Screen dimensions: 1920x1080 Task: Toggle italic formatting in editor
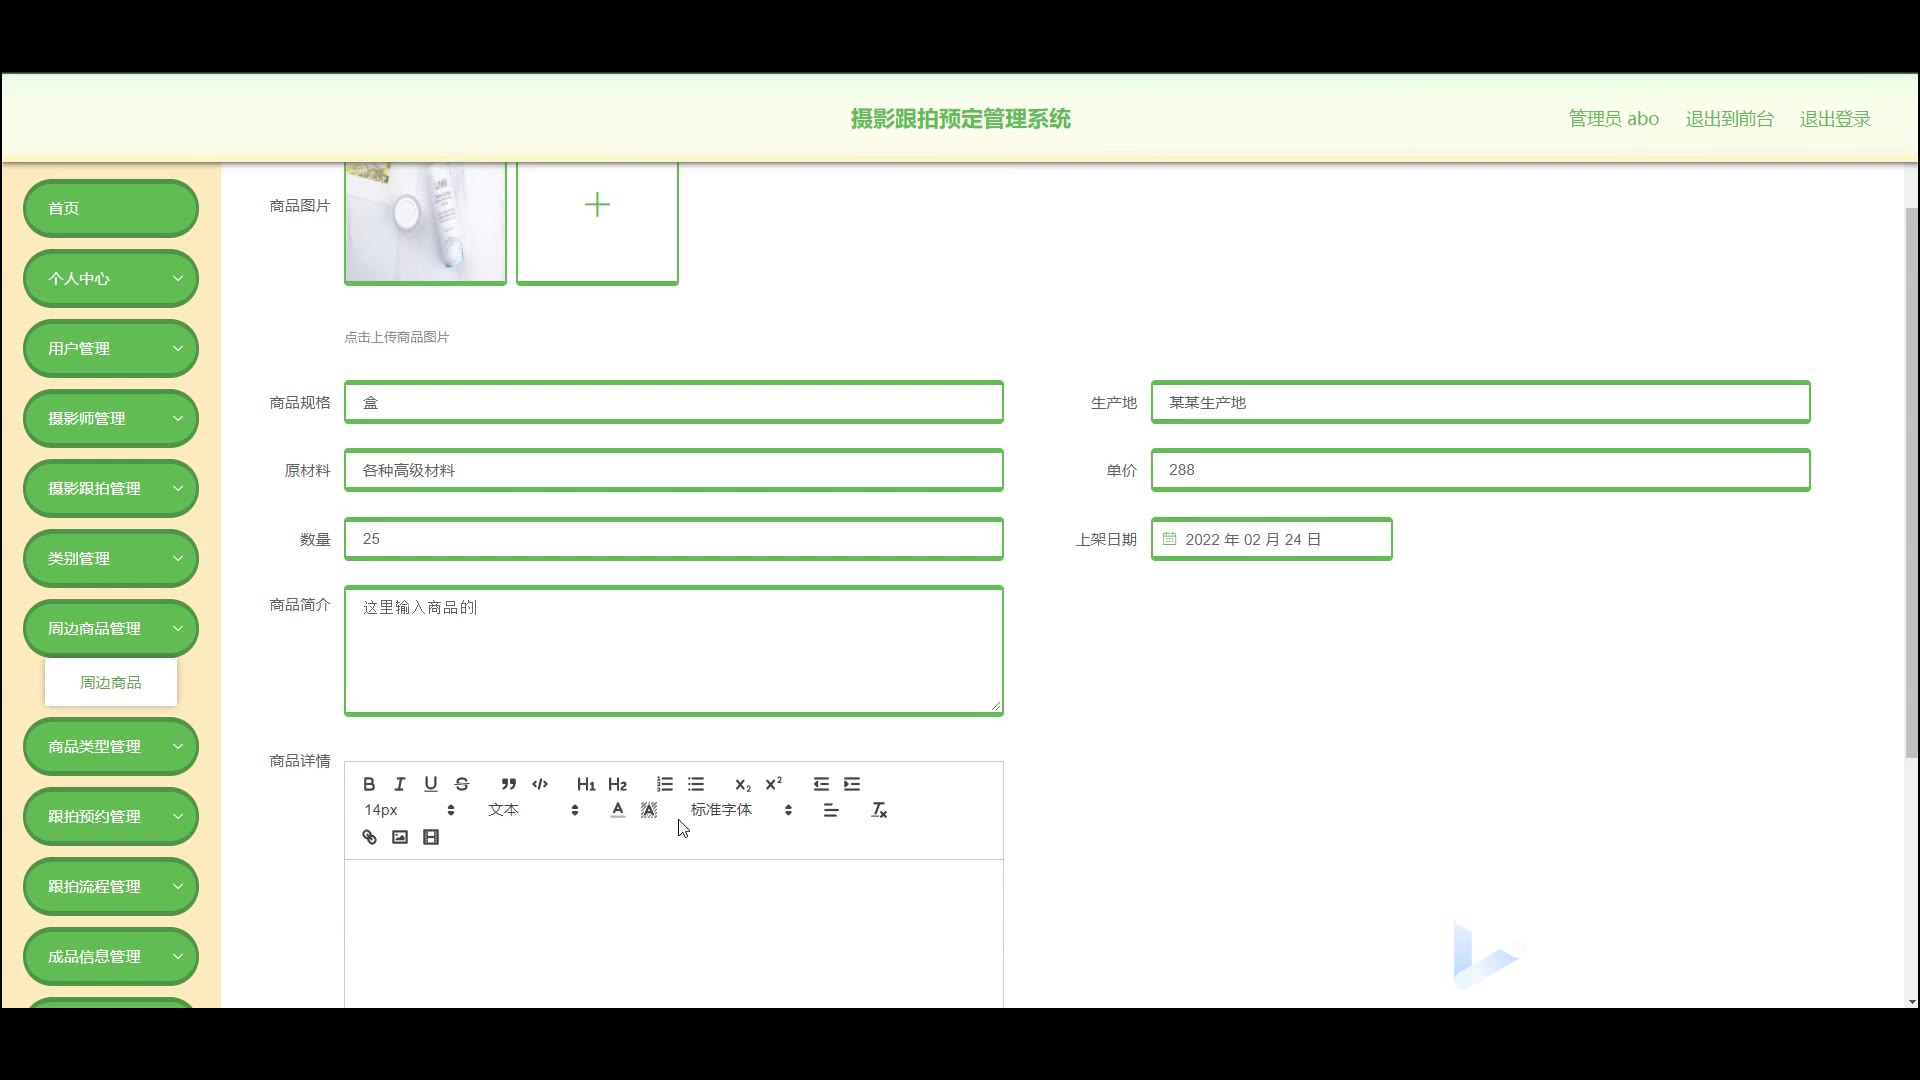pyautogui.click(x=400, y=784)
